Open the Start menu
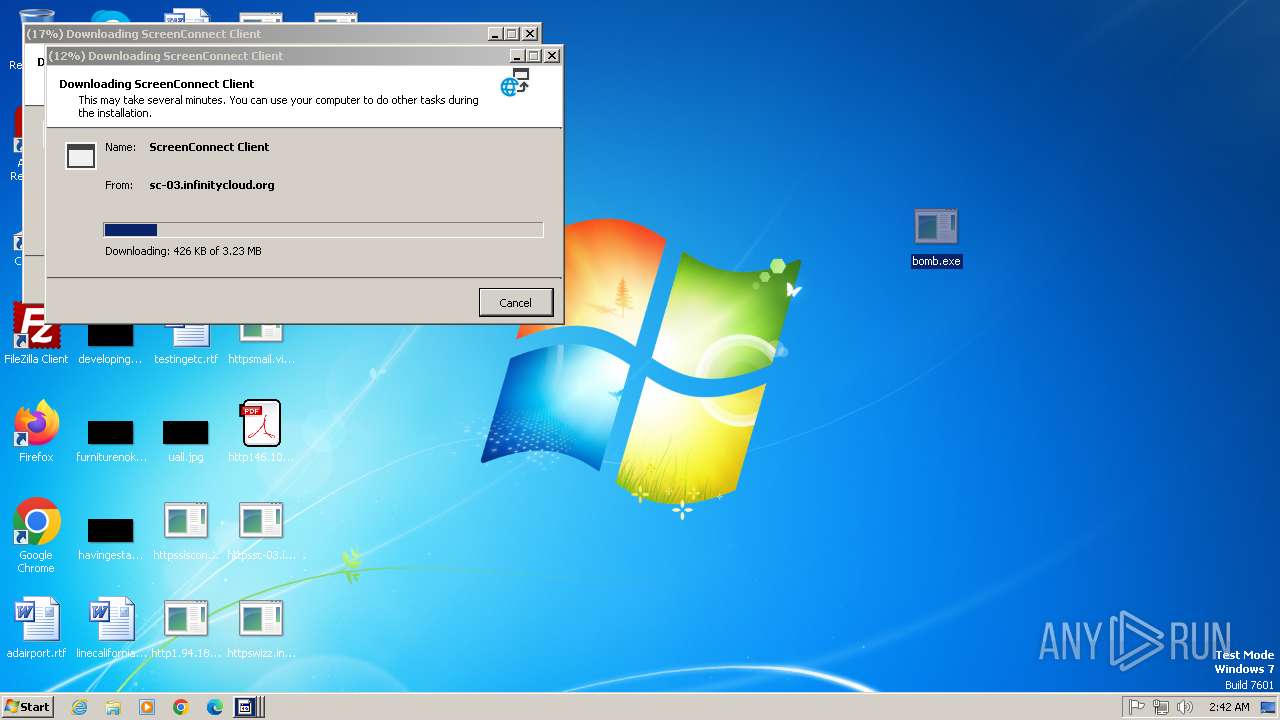 (27, 707)
